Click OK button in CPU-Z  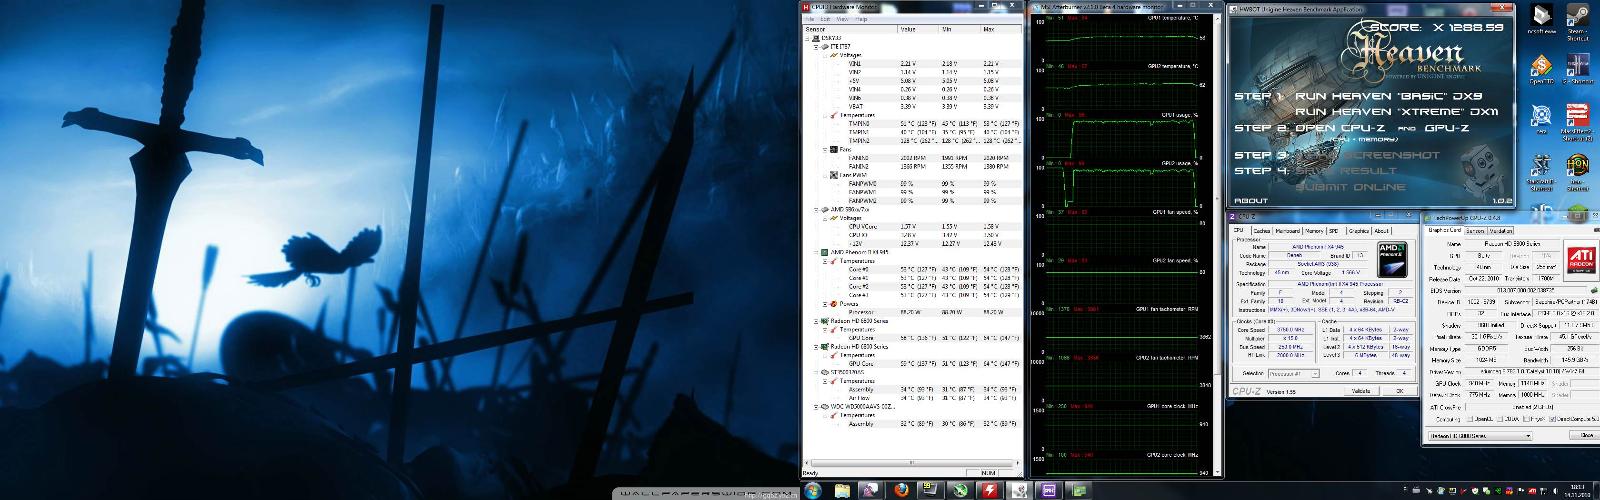point(1400,391)
